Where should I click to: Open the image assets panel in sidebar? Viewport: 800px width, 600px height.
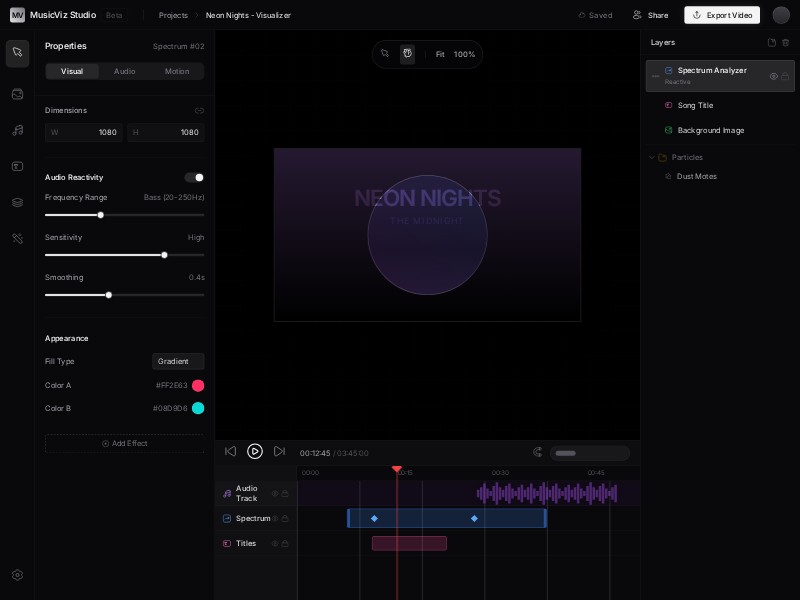coord(17,94)
